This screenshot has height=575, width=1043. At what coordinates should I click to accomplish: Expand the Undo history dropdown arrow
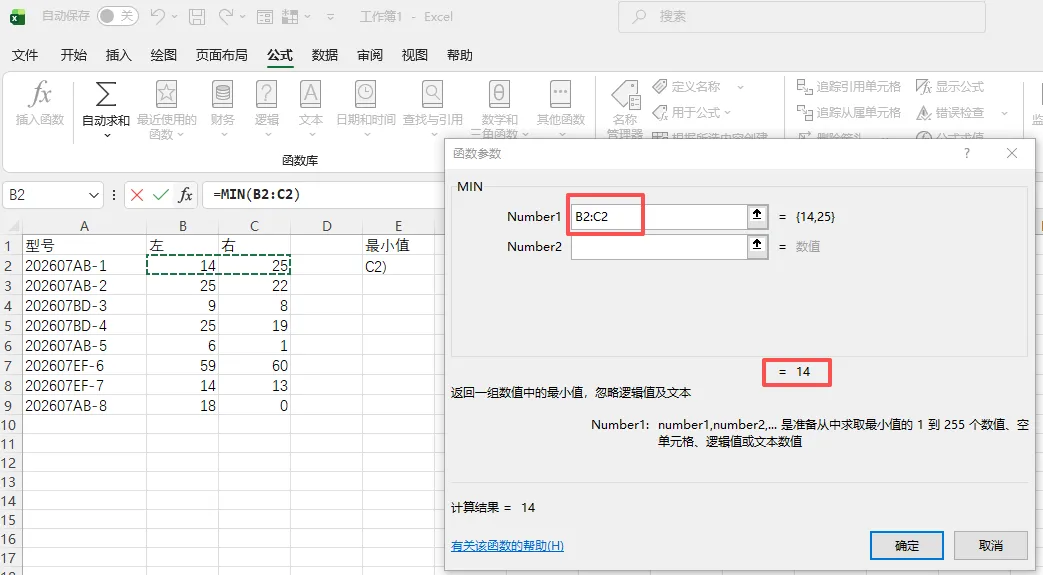click(x=174, y=17)
